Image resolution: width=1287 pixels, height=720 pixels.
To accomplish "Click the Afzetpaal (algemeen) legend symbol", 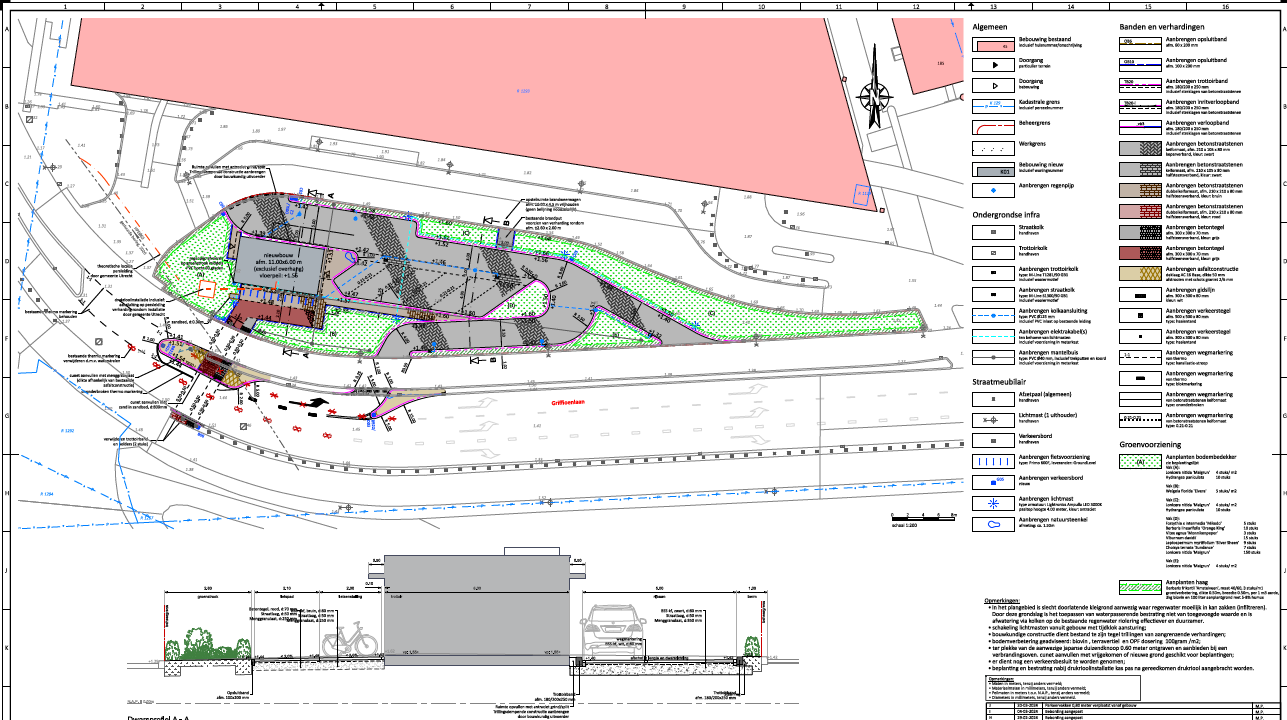I will [x=994, y=398].
